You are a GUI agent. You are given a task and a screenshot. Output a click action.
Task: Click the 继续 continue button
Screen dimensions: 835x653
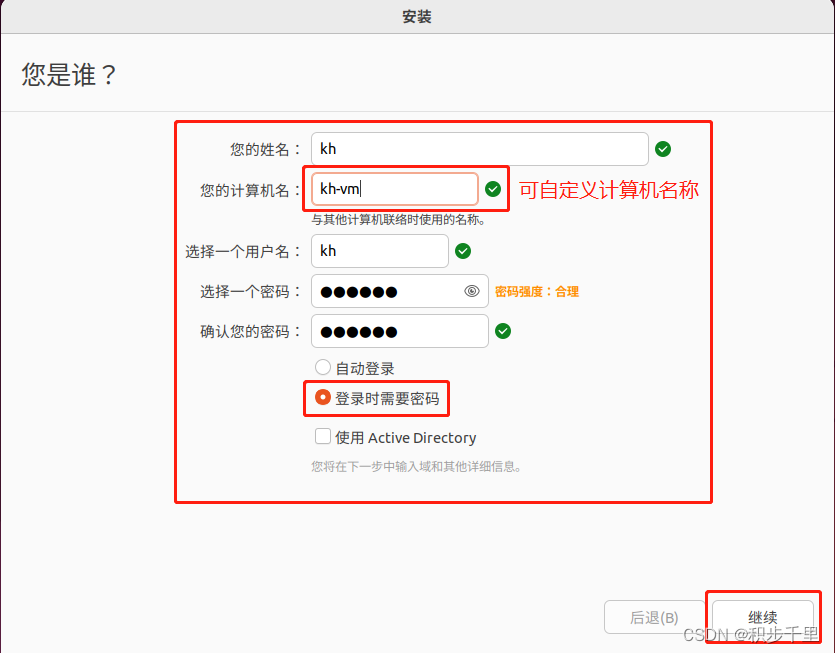coord(763,617)
